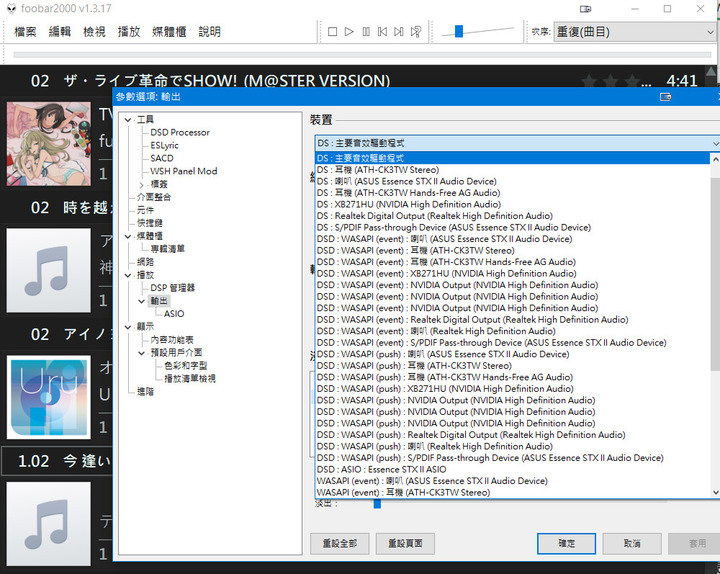Click the Random playback button
This screenshot has height=574, width=720.
pyautogui.click(x=416, y=32)
